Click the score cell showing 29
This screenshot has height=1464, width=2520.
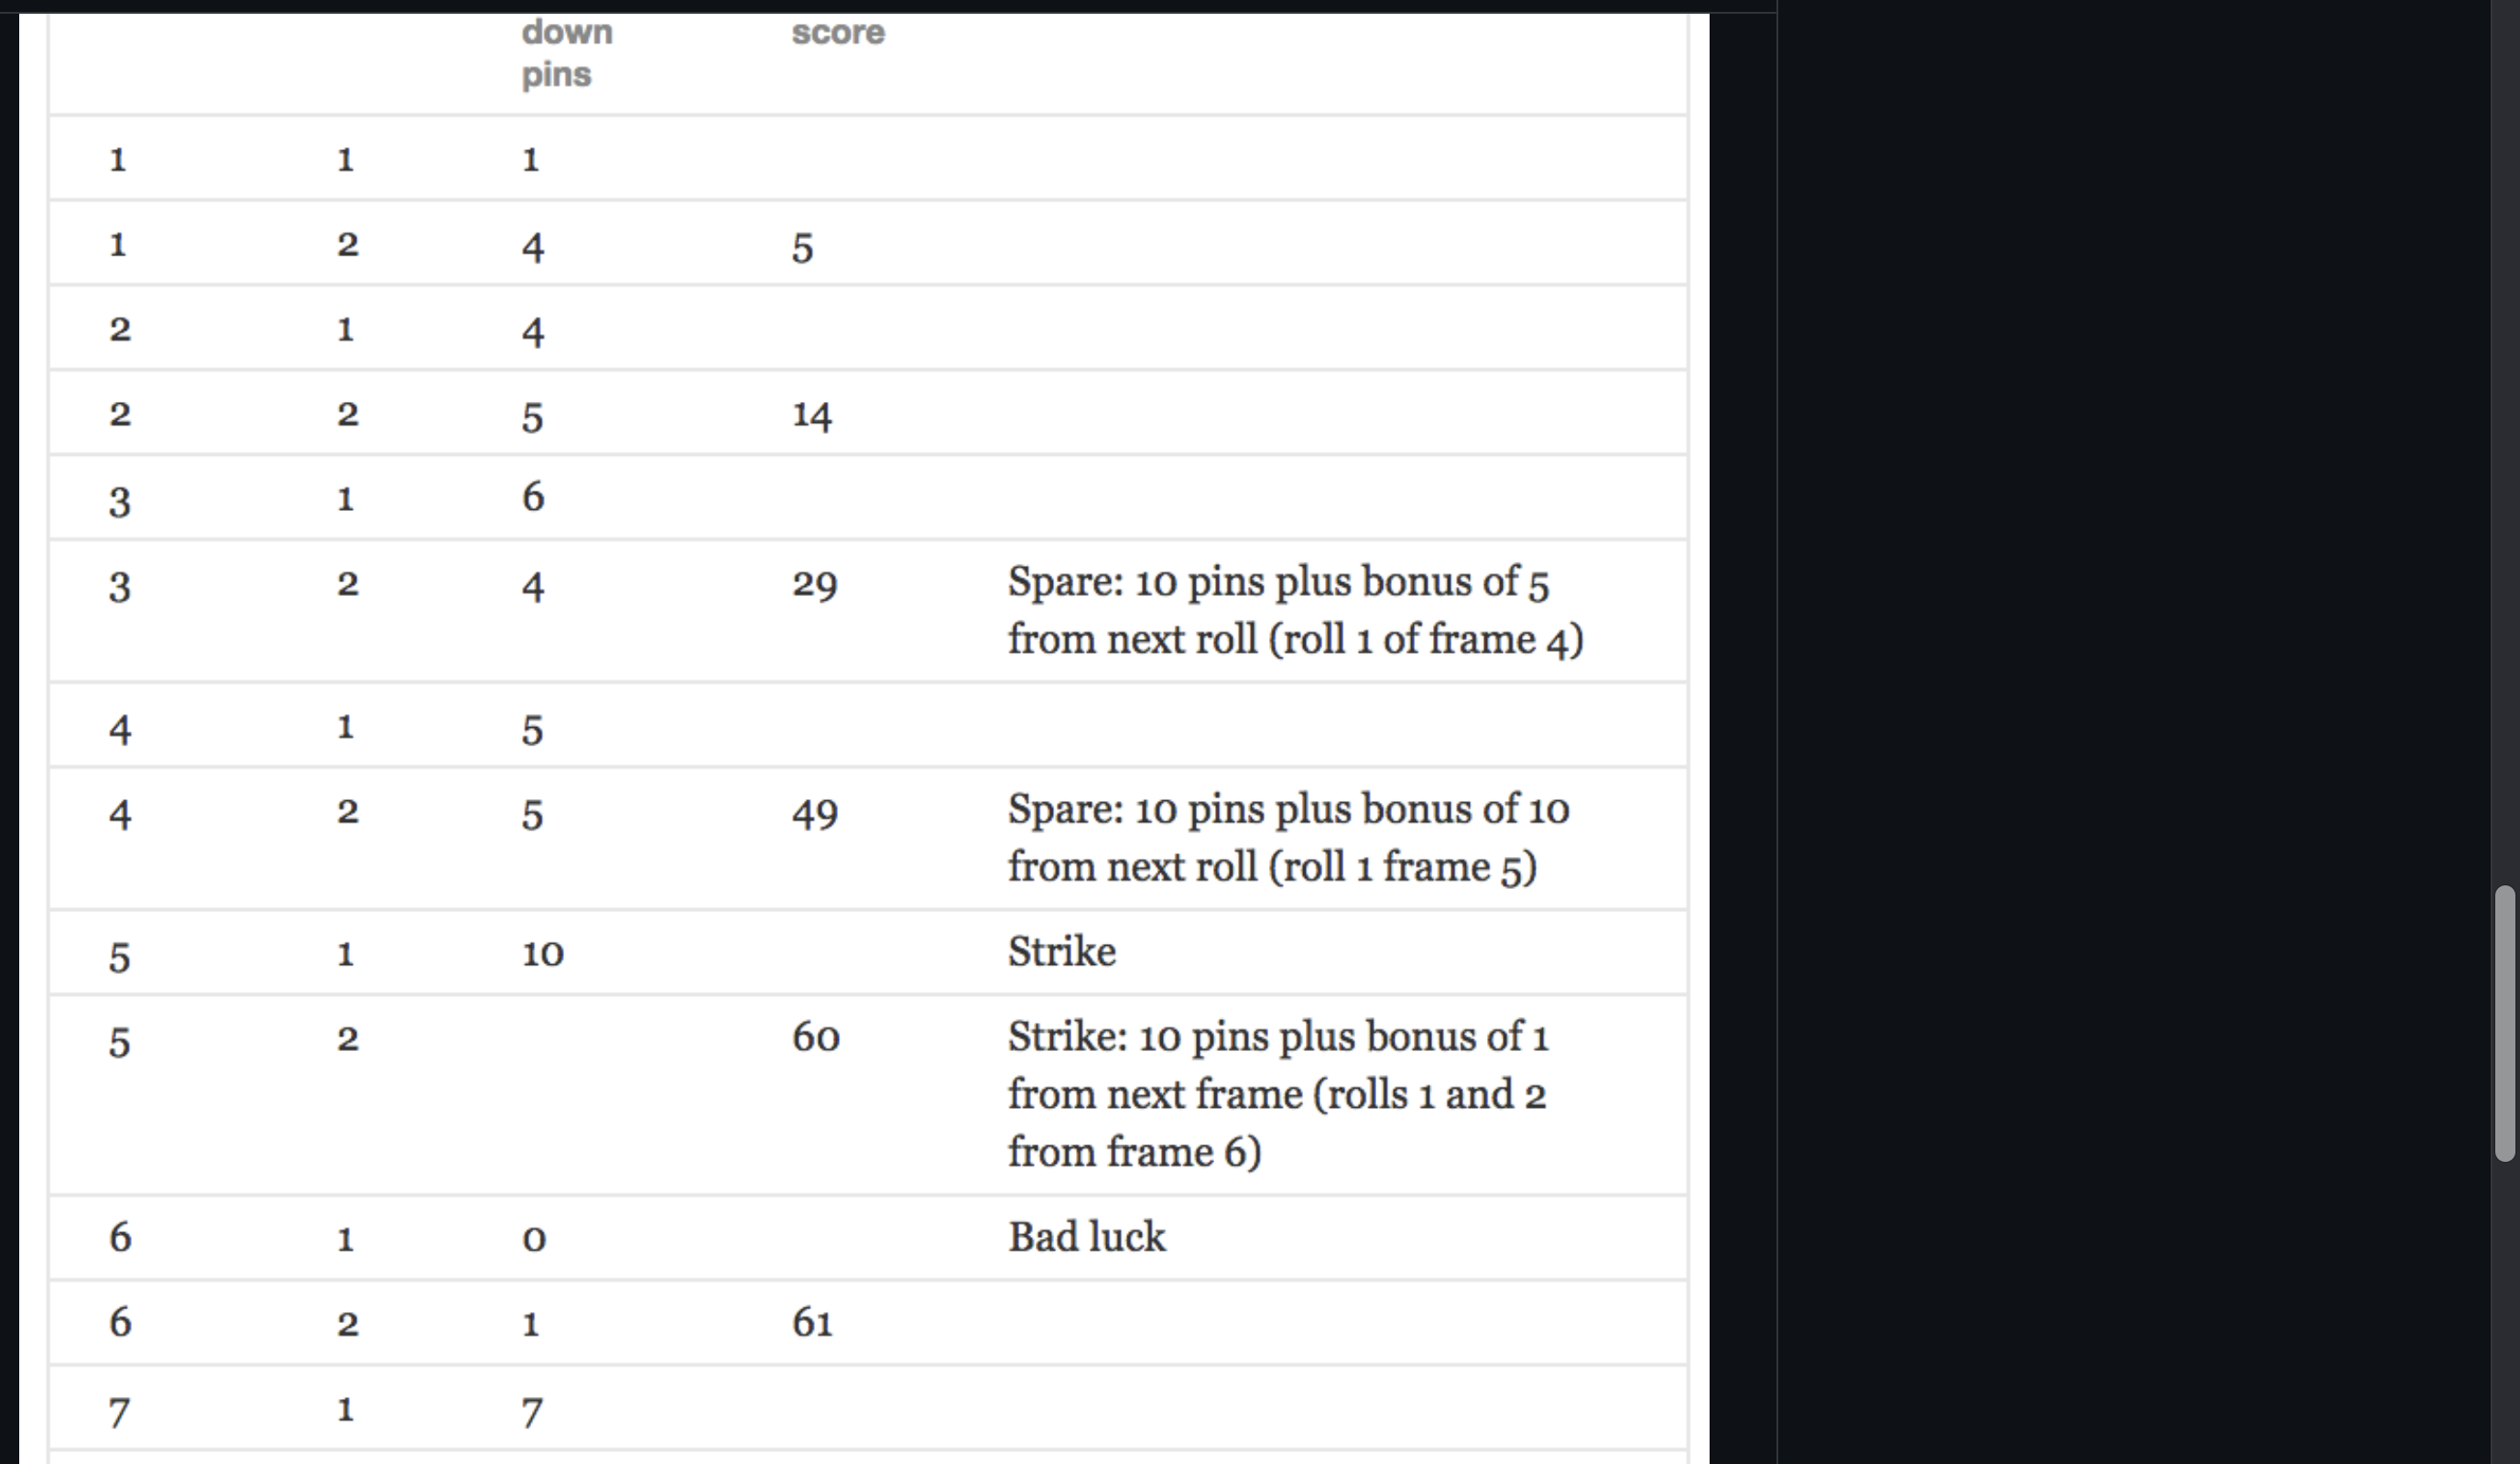pyautogui.click(x=814, y=584)
